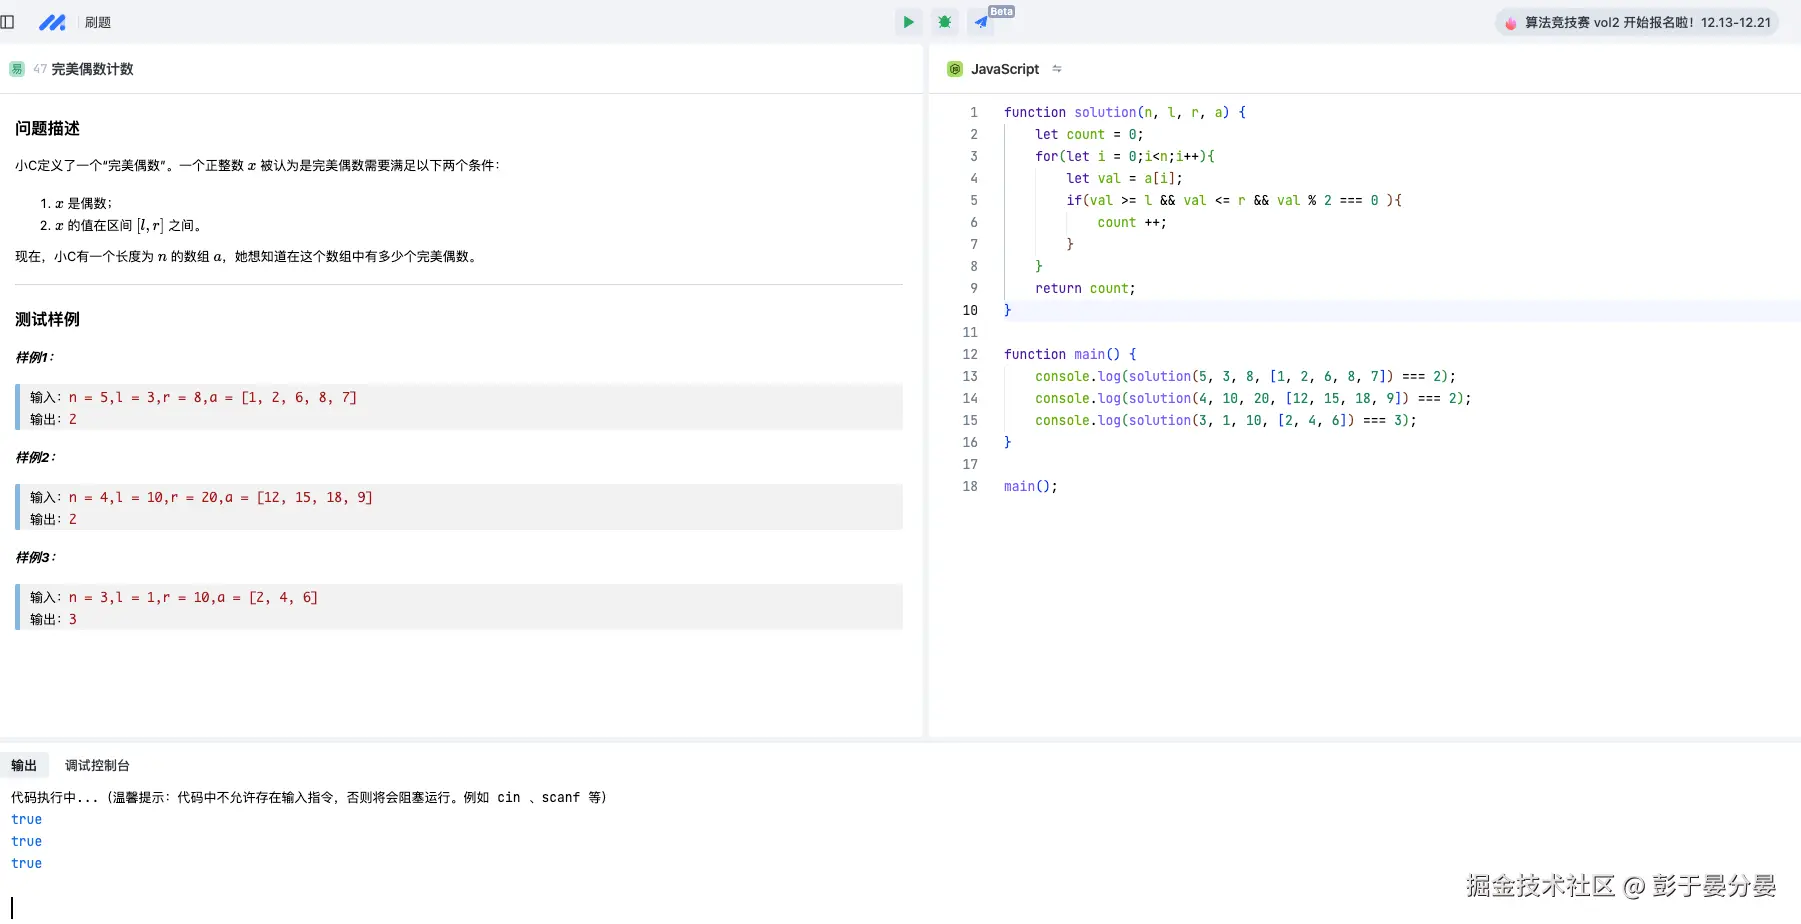This screenshot has height=924, width=1801.
Task: Click the blue MarsCode logo
Action: click(x=52, y=22)
